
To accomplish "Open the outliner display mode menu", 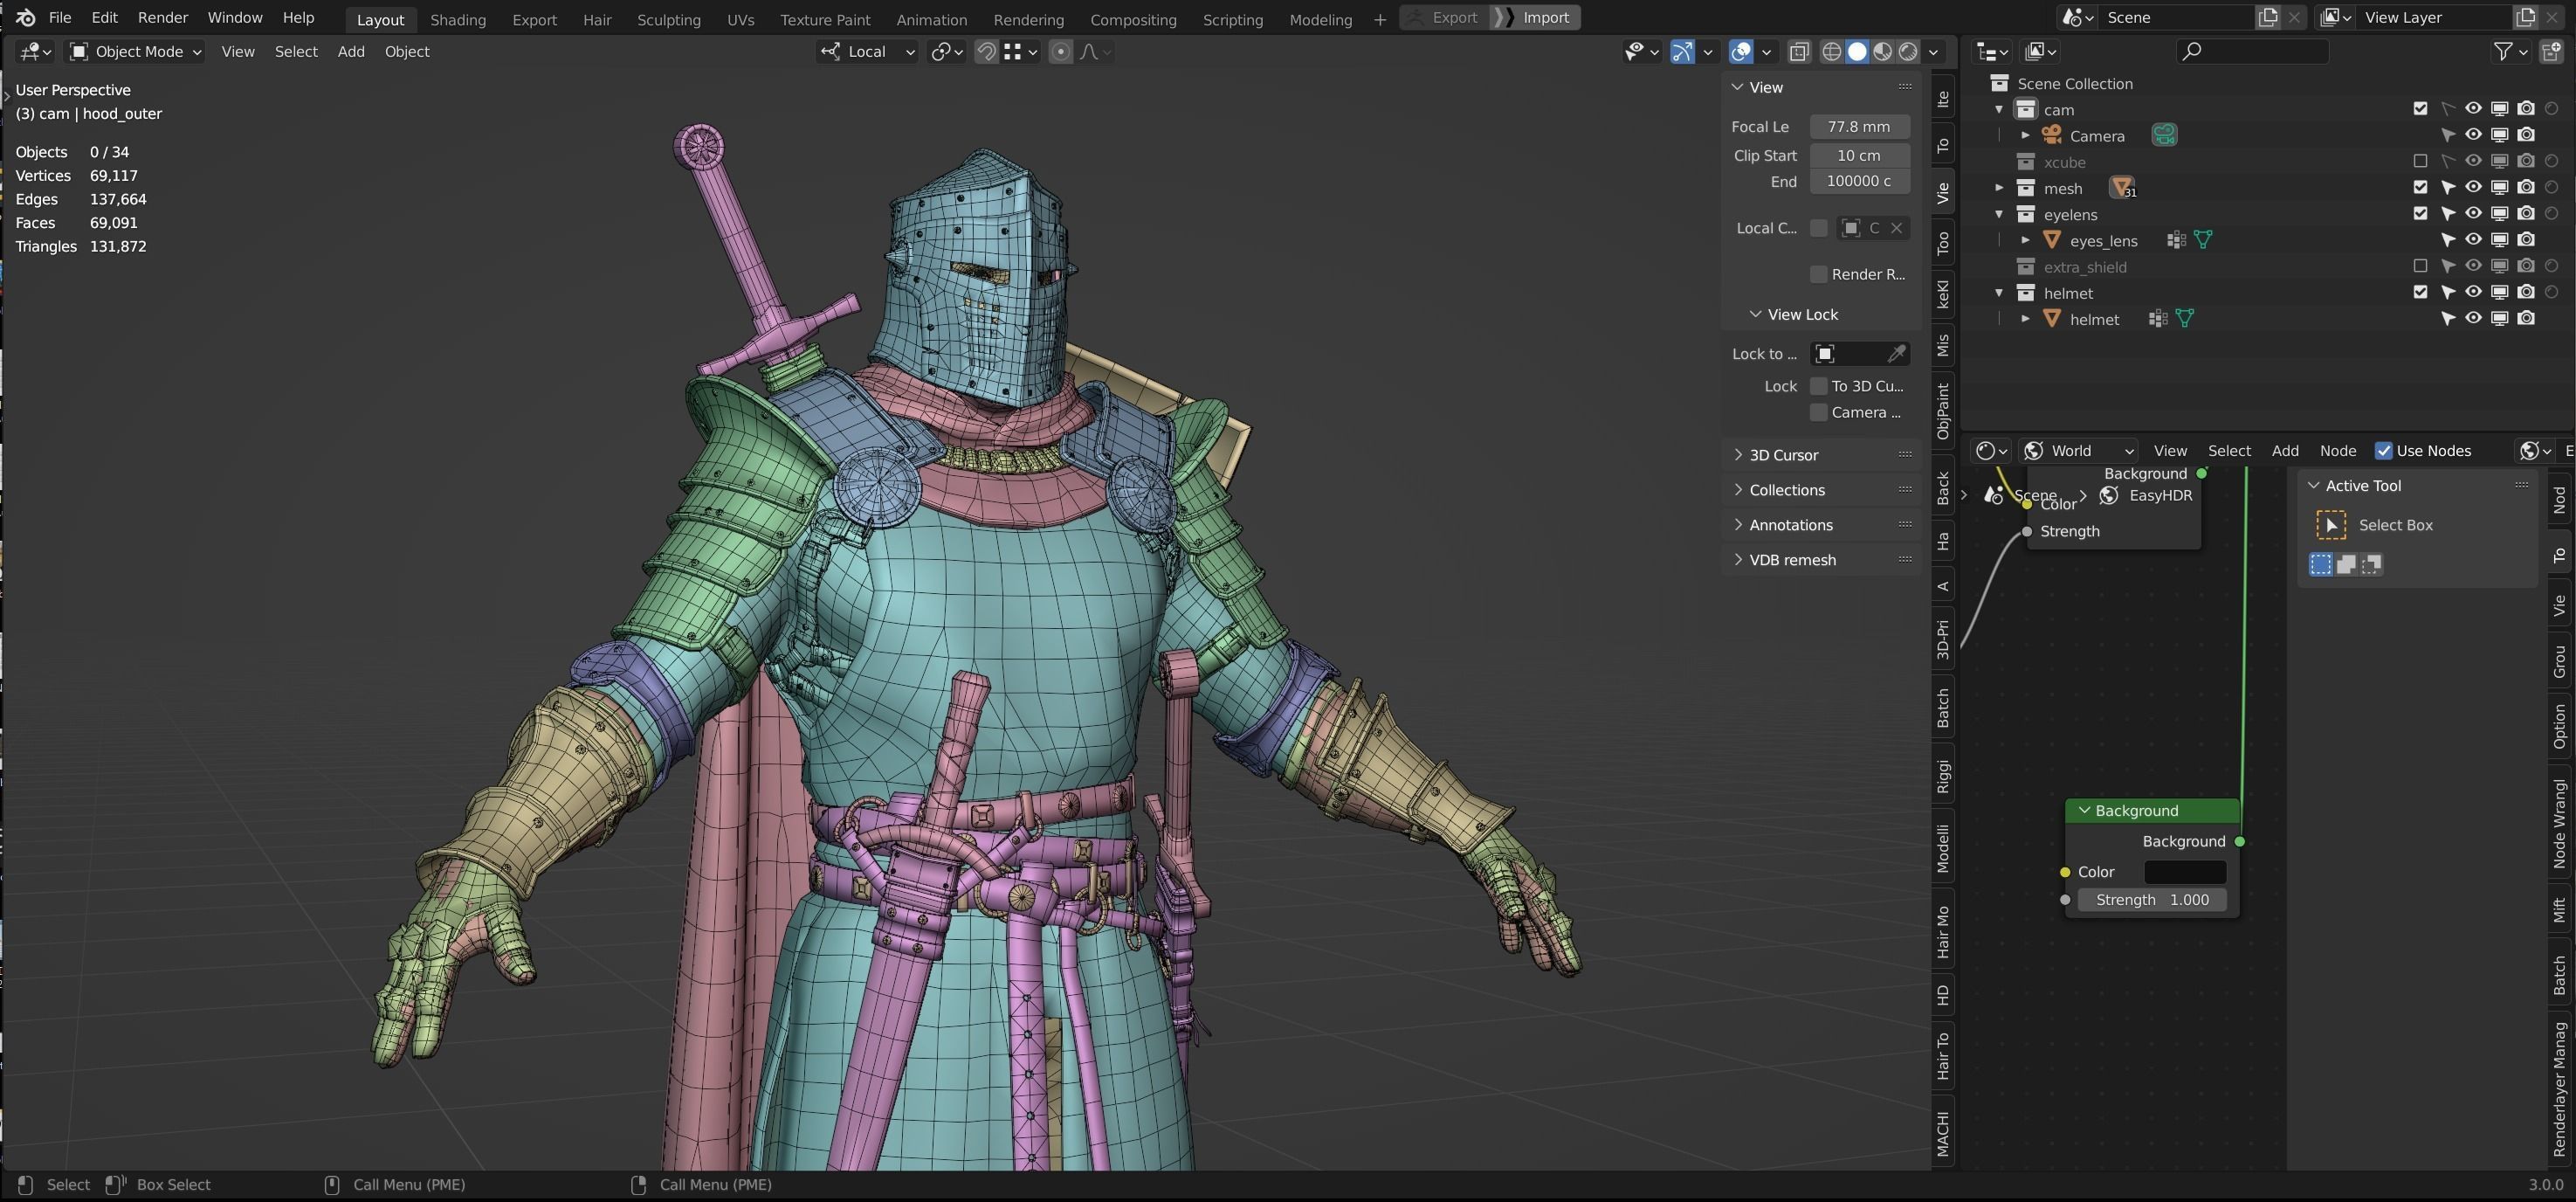I will click(2041, 51).
